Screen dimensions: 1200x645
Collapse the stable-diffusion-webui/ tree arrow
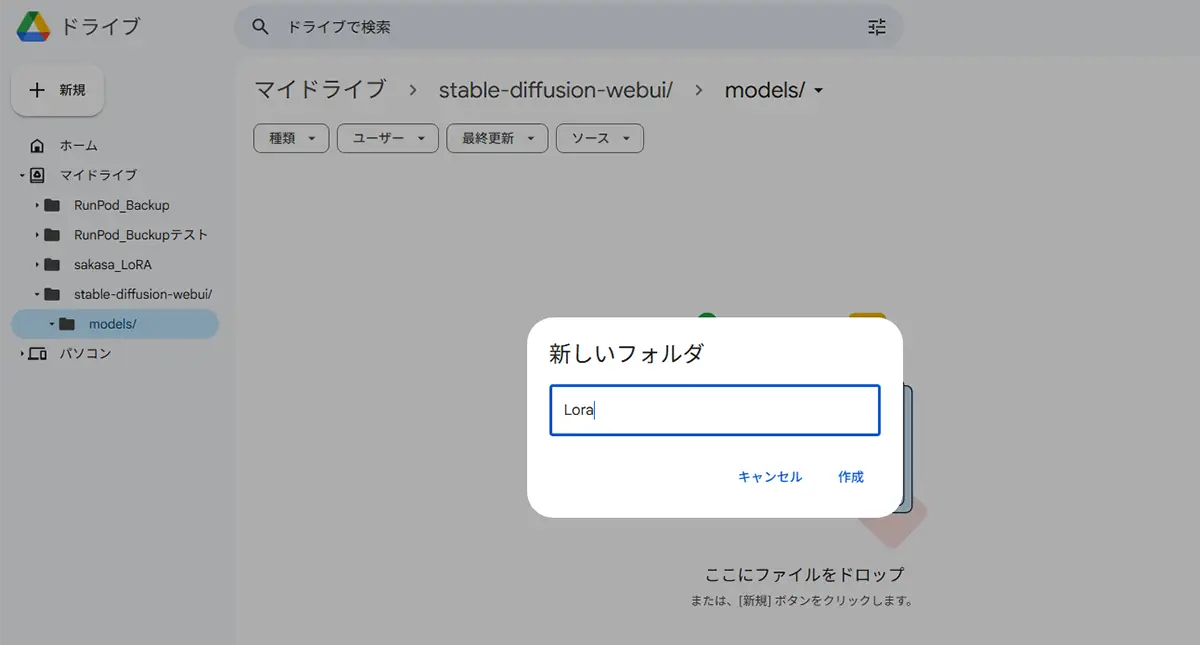click(x=37, y=294)
